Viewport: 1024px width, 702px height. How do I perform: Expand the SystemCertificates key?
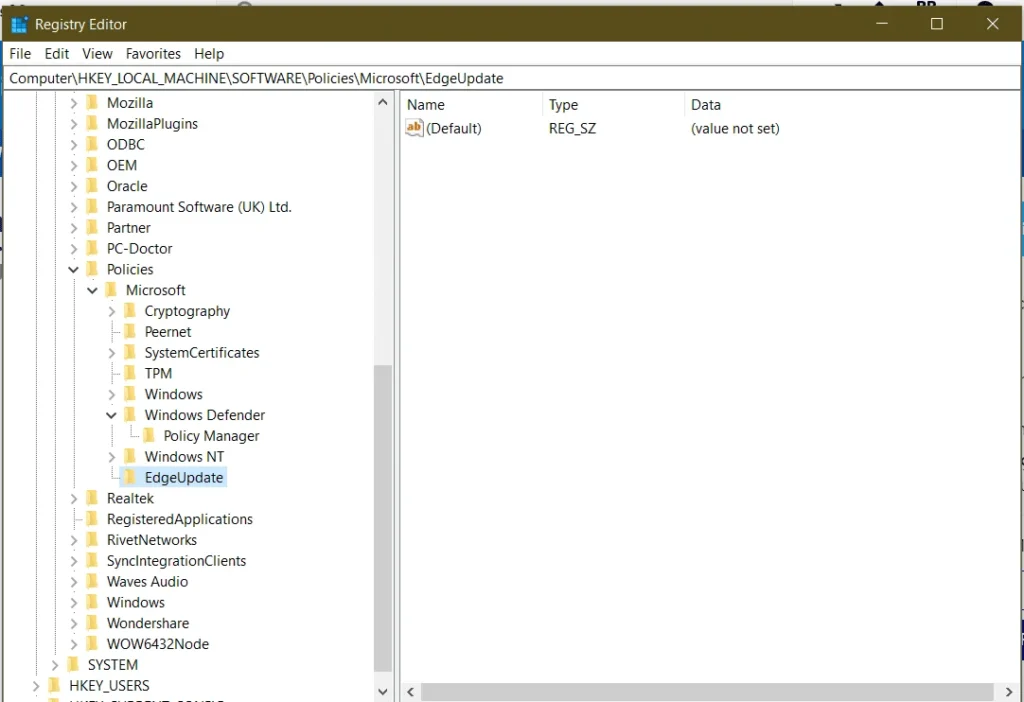(111, 353)
